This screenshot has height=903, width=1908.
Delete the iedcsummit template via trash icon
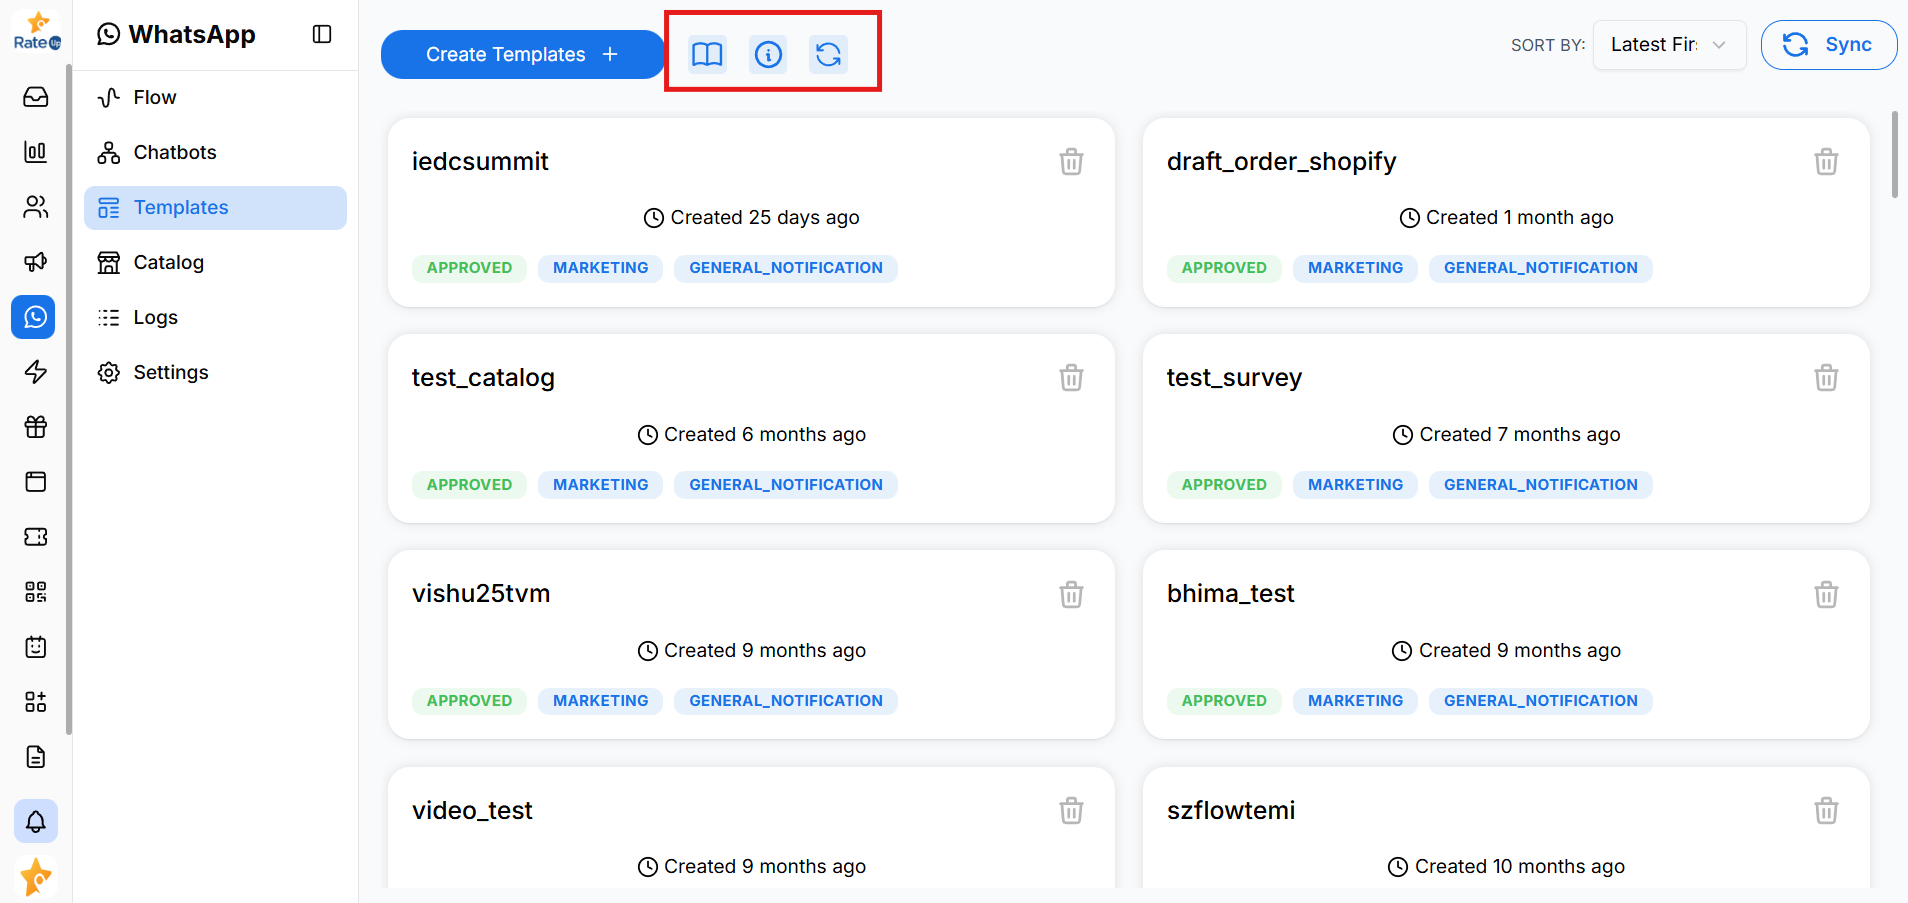coord(1071,161)
